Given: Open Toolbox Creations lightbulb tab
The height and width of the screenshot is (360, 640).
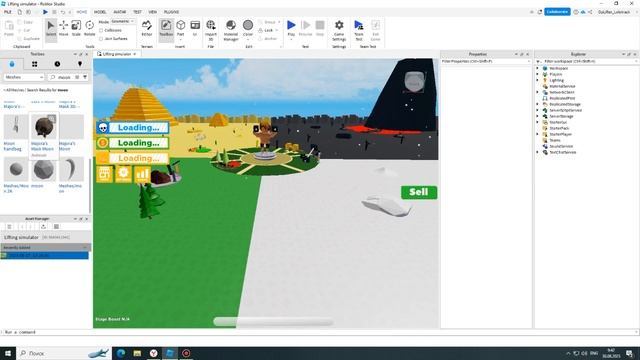Looking at the screenshot, I should (x=80, y=64).
